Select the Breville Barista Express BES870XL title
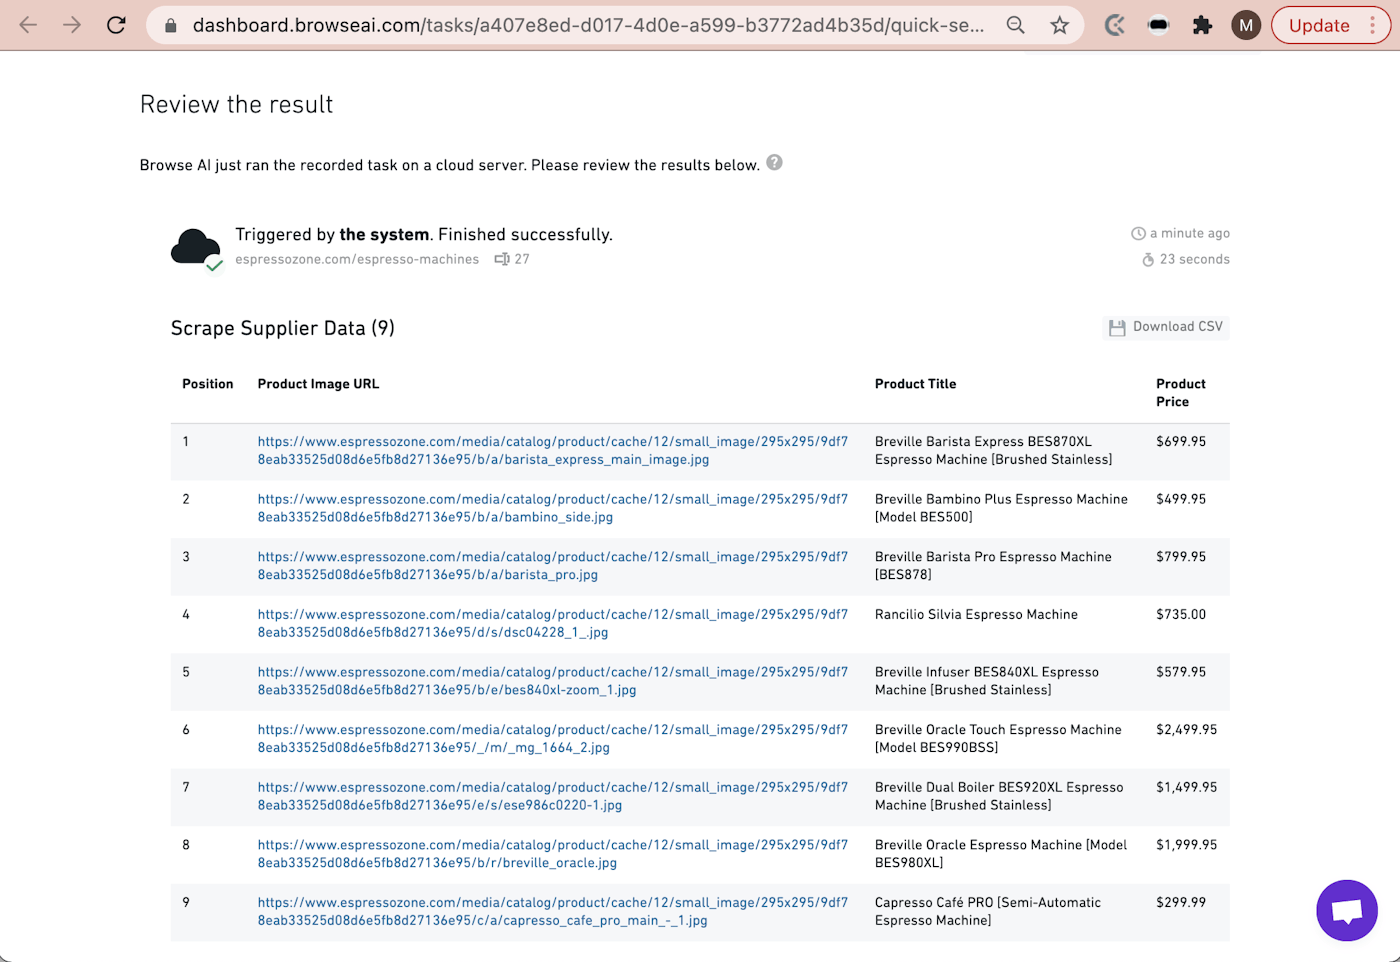 (x=994, y=451)
